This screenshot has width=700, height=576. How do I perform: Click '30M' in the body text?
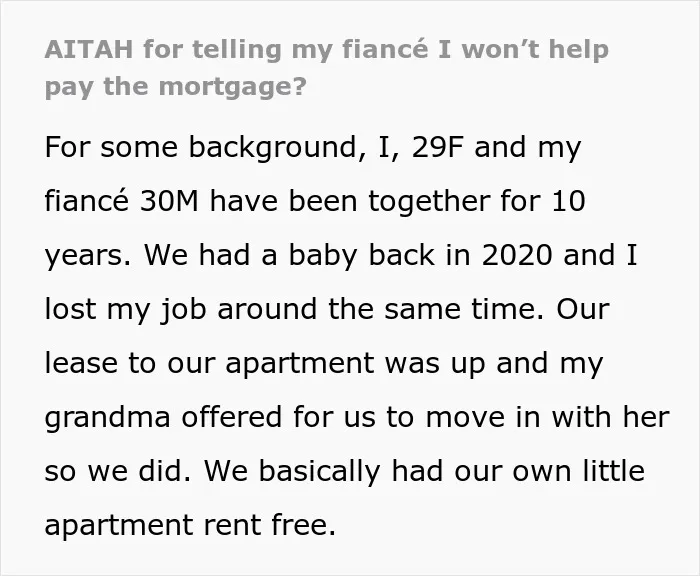click(169, 201)
